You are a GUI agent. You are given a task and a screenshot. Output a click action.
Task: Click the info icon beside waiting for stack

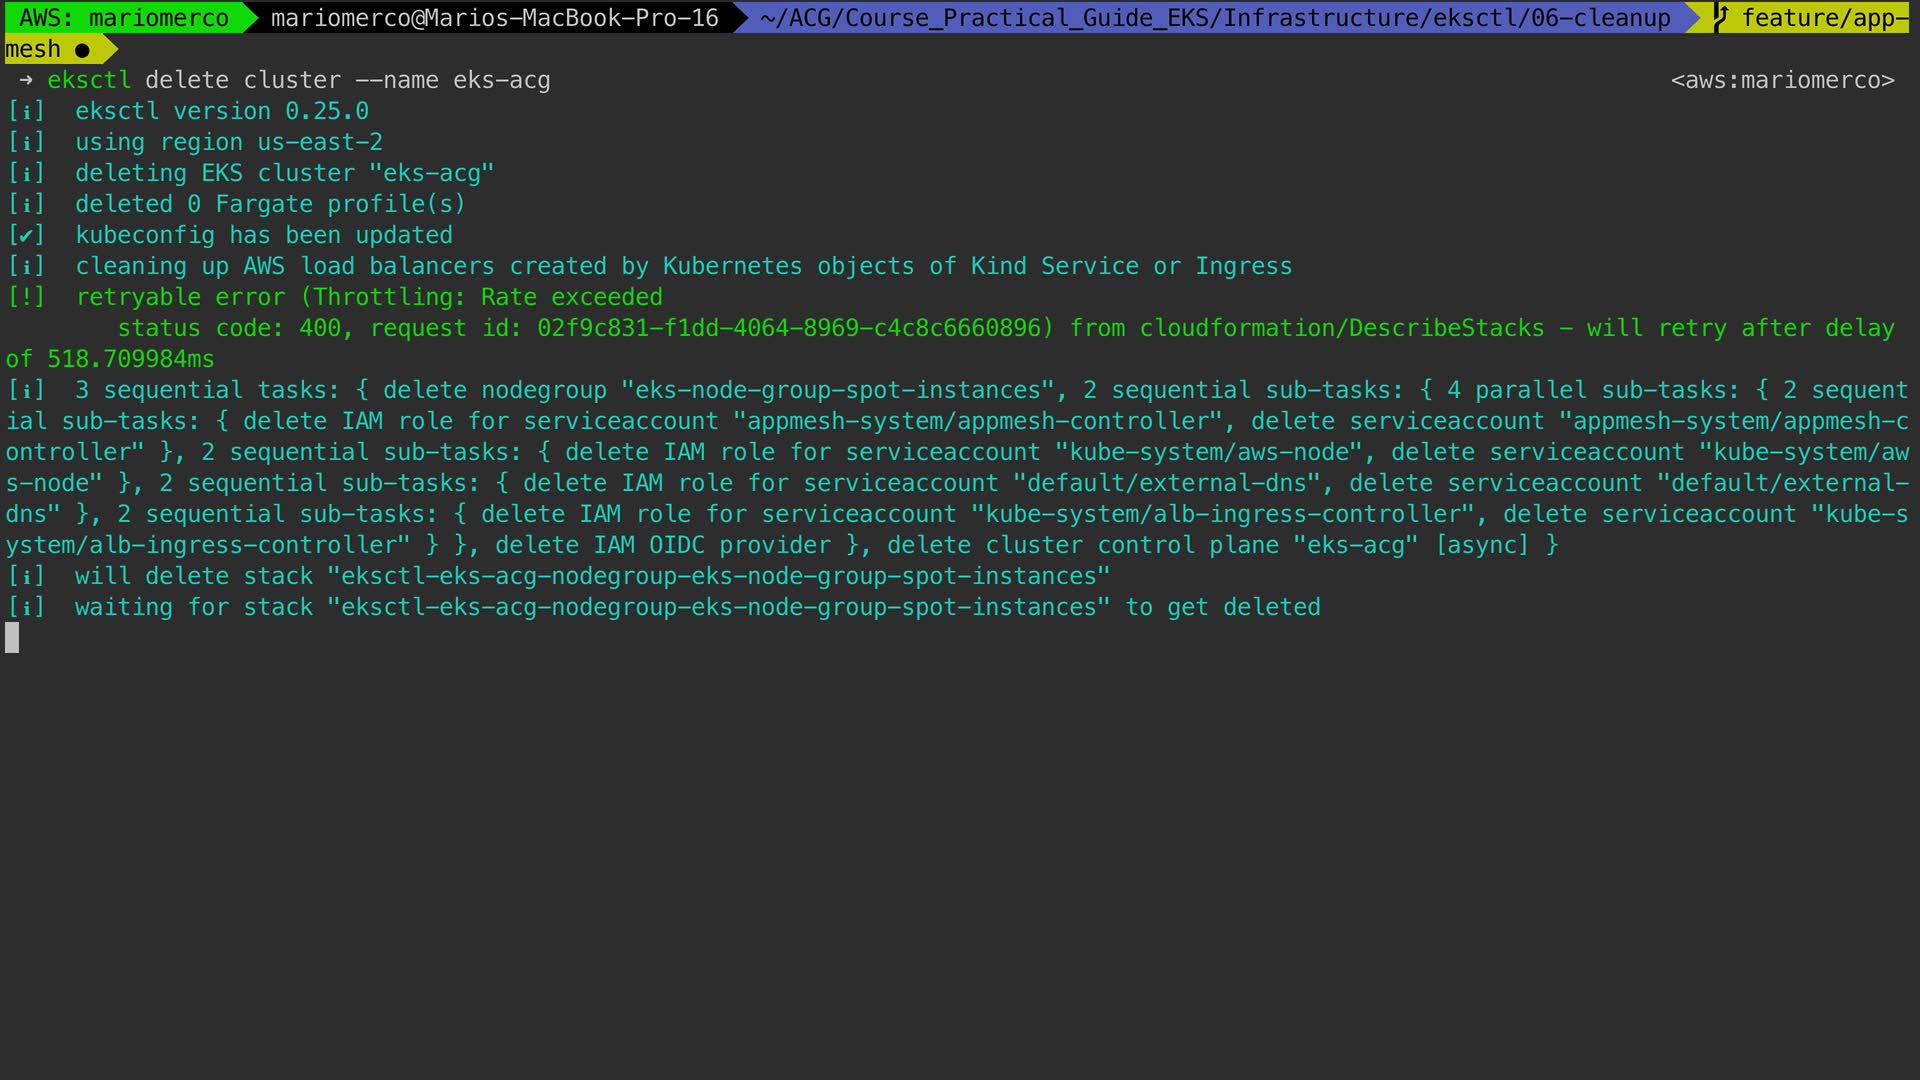(26, 607)
